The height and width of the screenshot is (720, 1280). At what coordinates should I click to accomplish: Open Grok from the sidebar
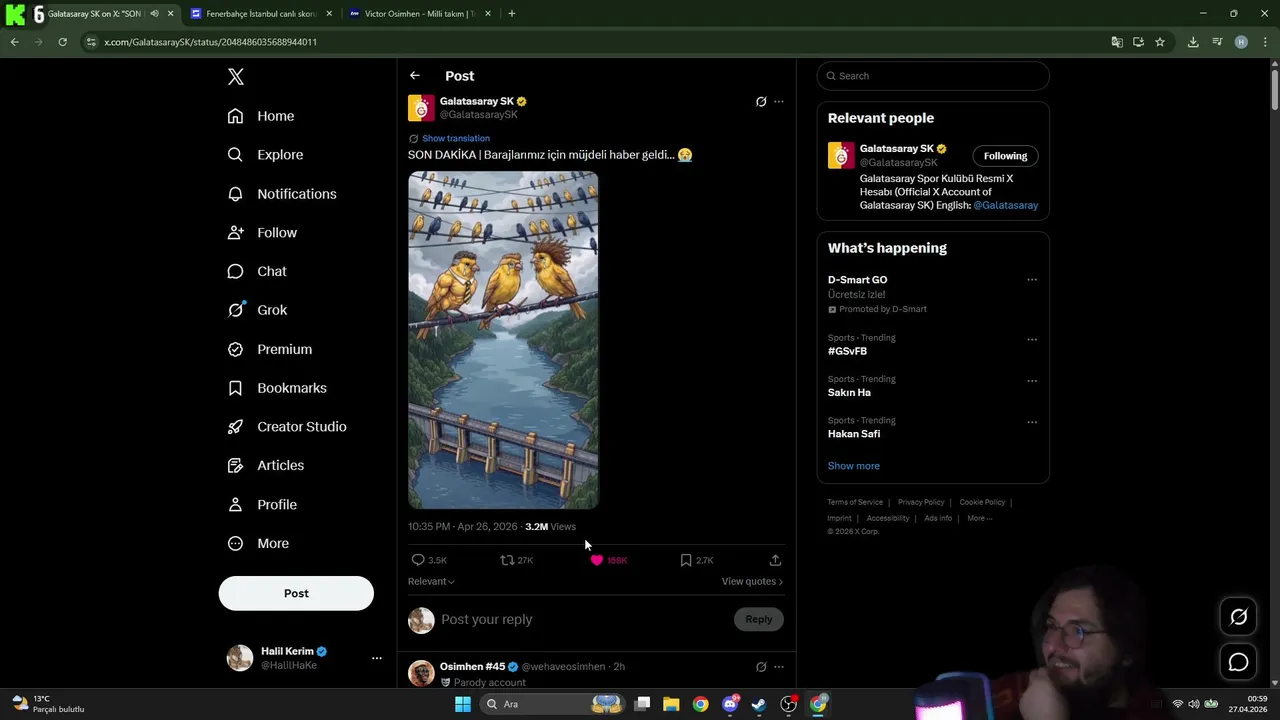coord(257,310)
